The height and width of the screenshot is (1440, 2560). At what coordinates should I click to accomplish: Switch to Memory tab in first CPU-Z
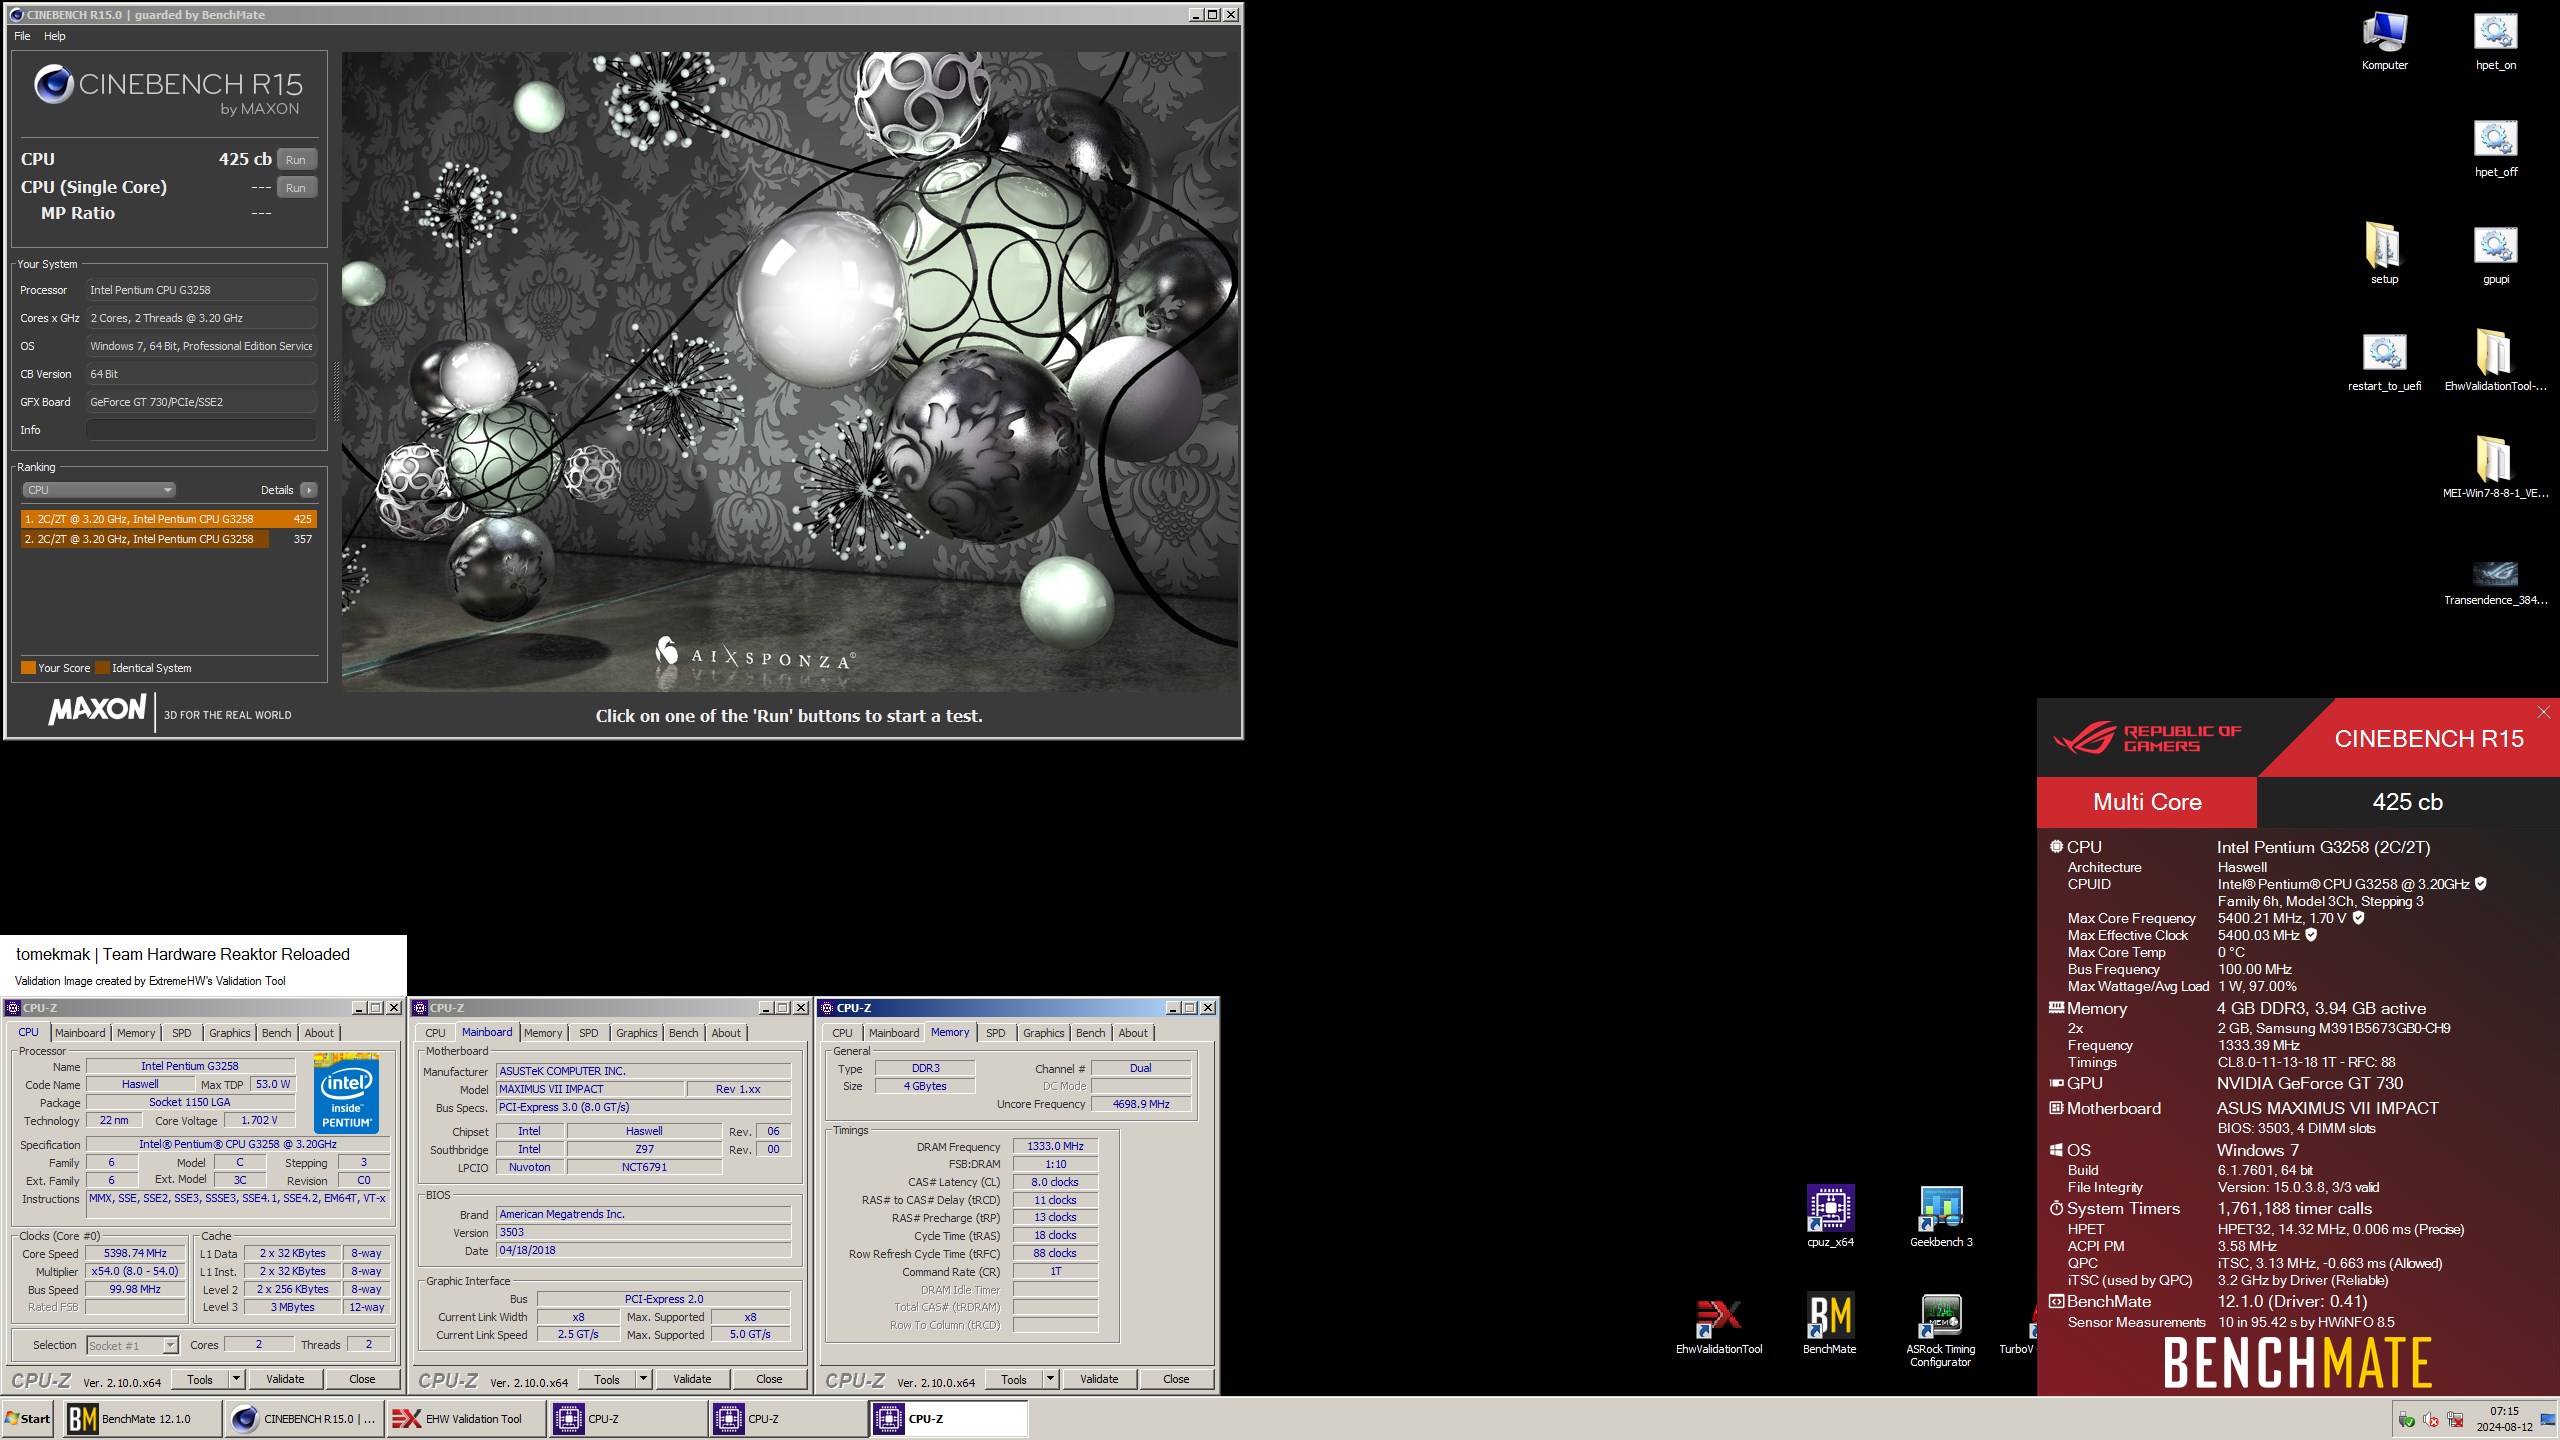136,1033
